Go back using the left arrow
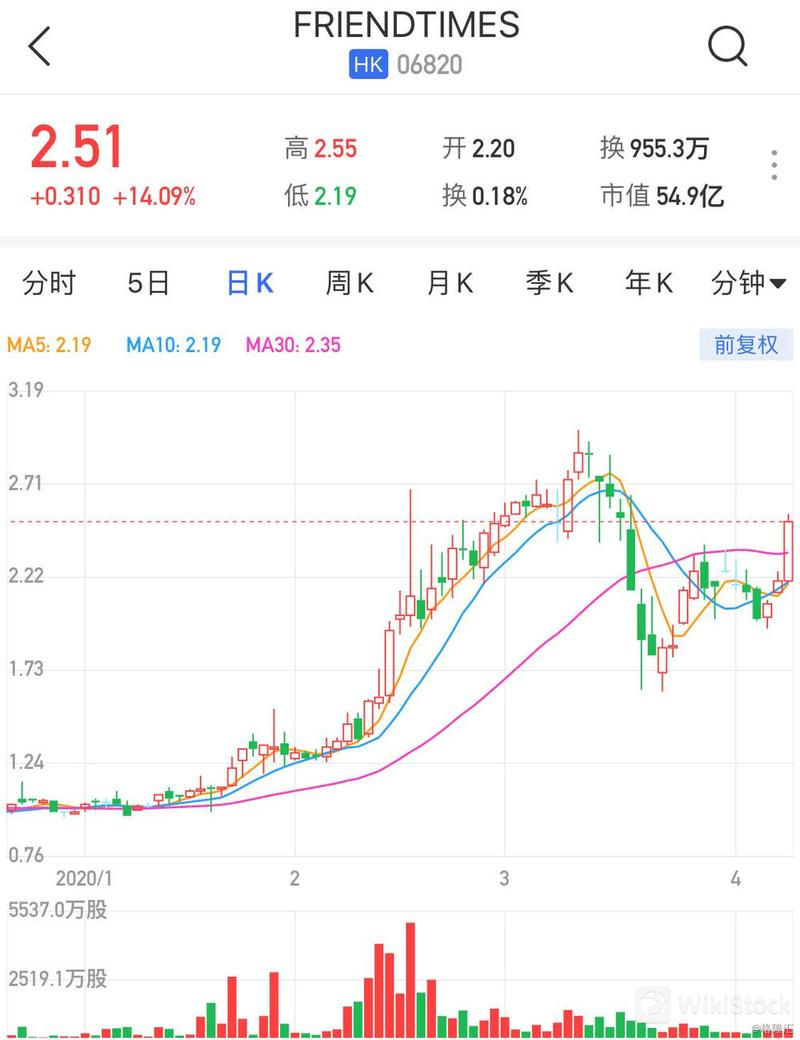Viewport: 800px width, 1040px height. point(39,47)
